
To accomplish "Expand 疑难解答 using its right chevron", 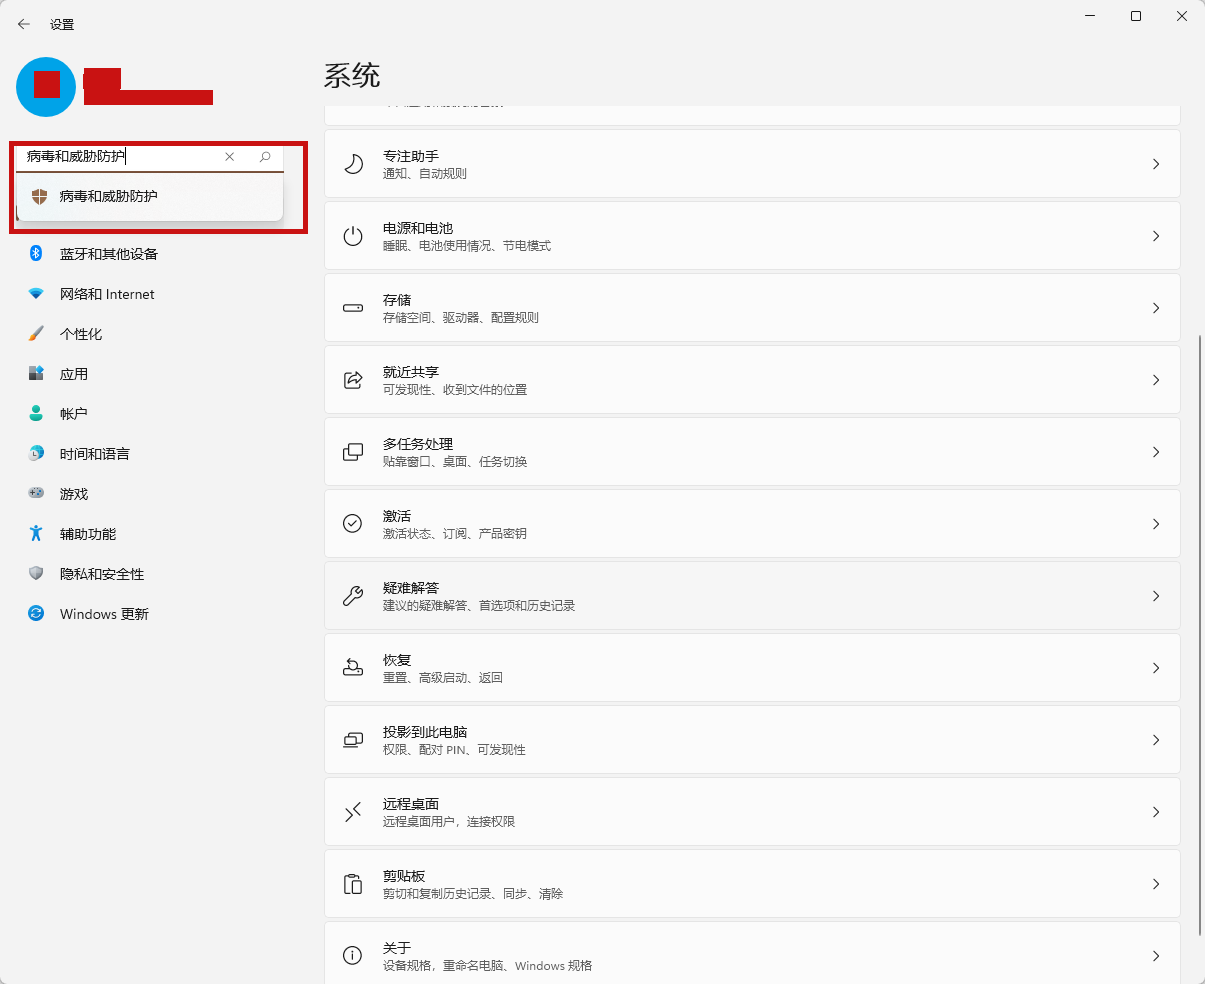I will [x=1156, y=596].
